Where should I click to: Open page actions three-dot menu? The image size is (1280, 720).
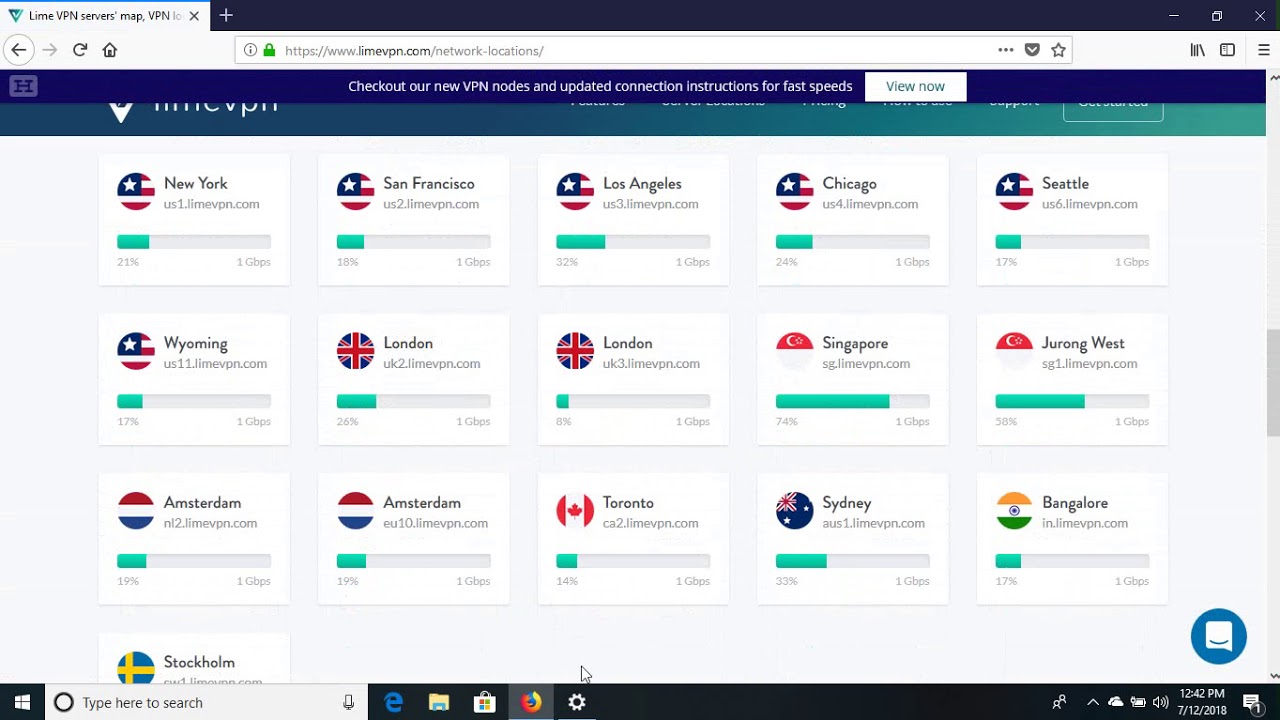tap(1006, 50)
